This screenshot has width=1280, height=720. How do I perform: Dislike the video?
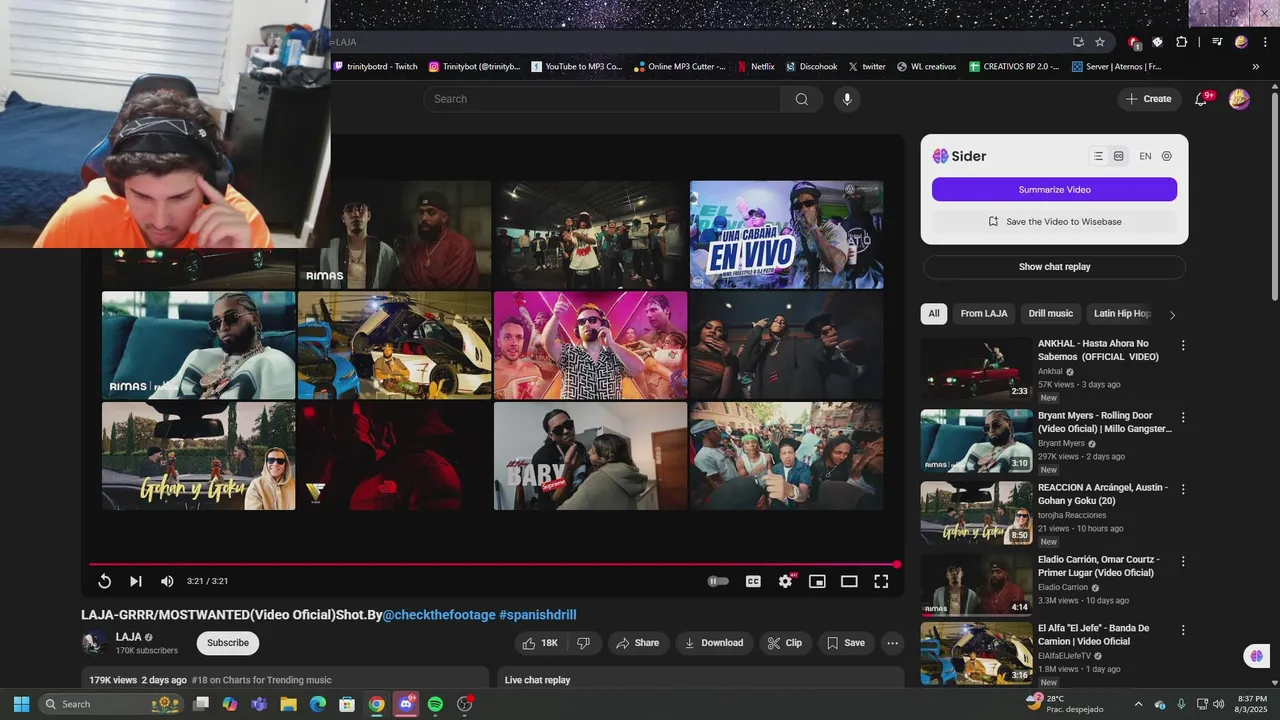tap(584, 643)
